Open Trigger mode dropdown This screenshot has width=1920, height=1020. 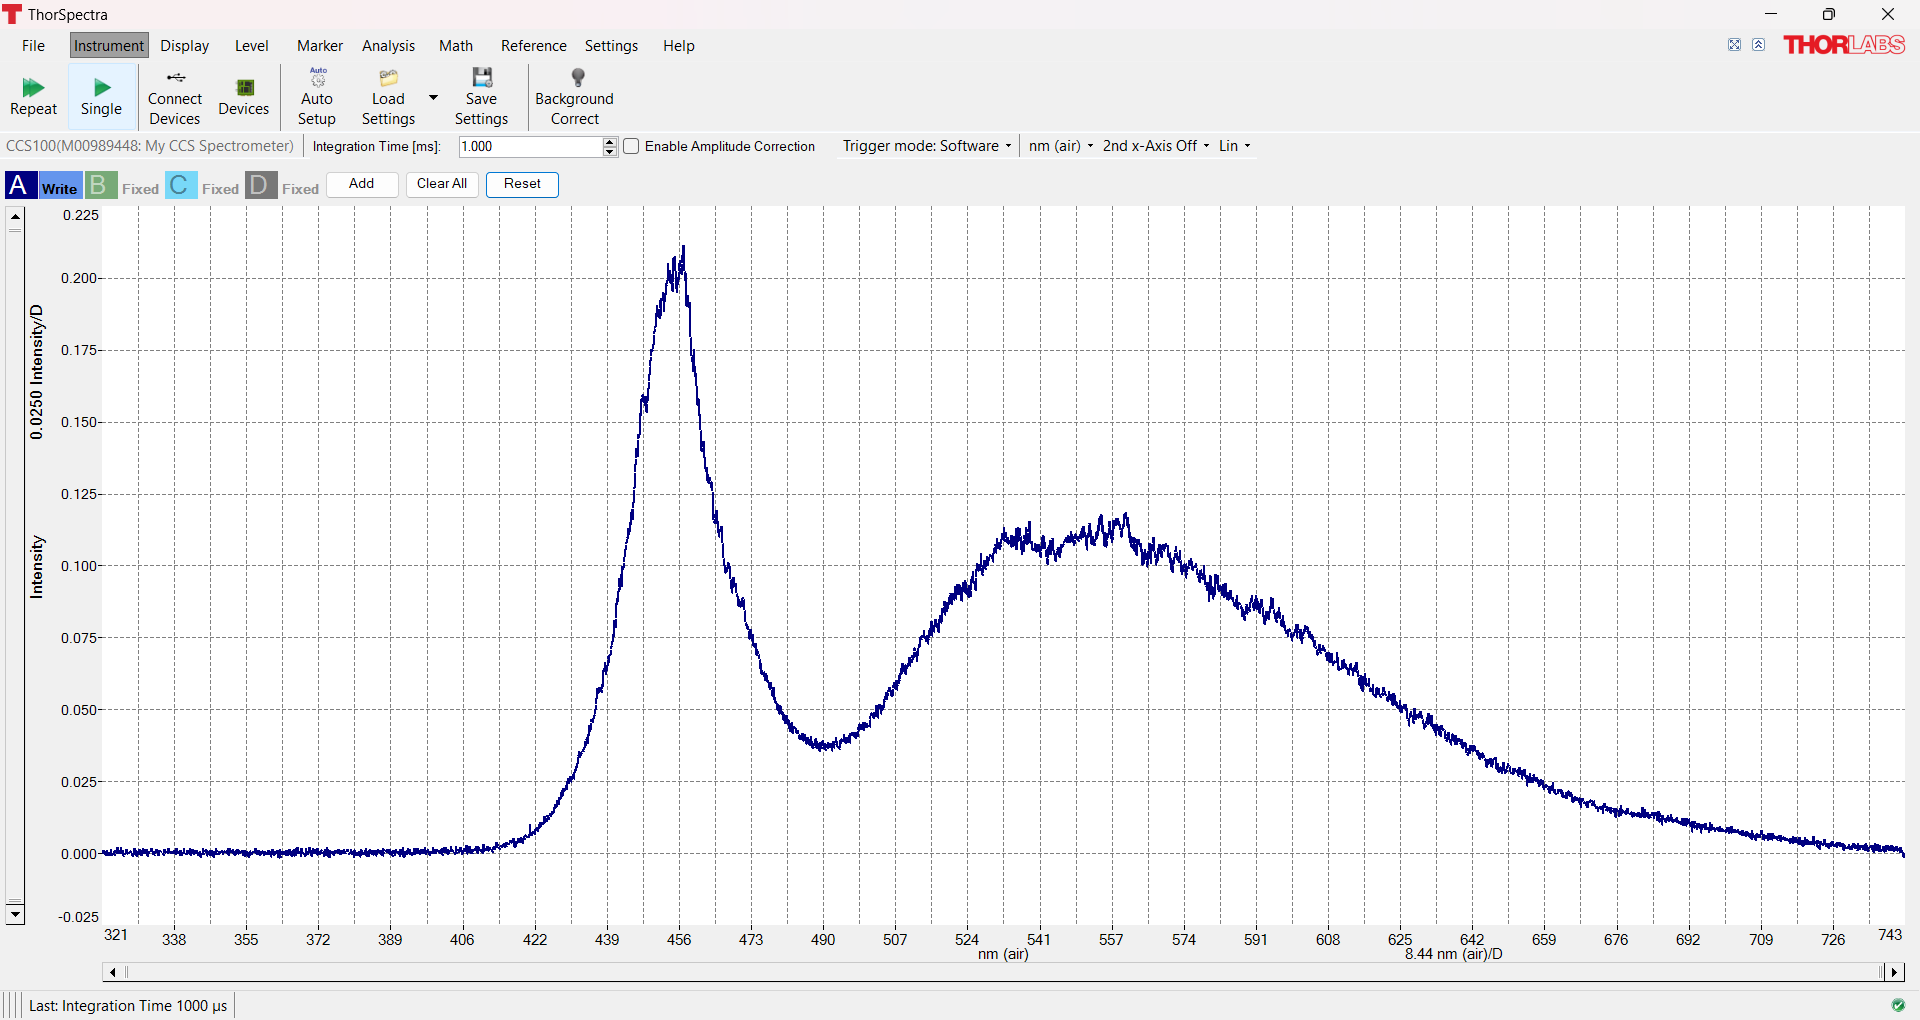click(927, 146)
